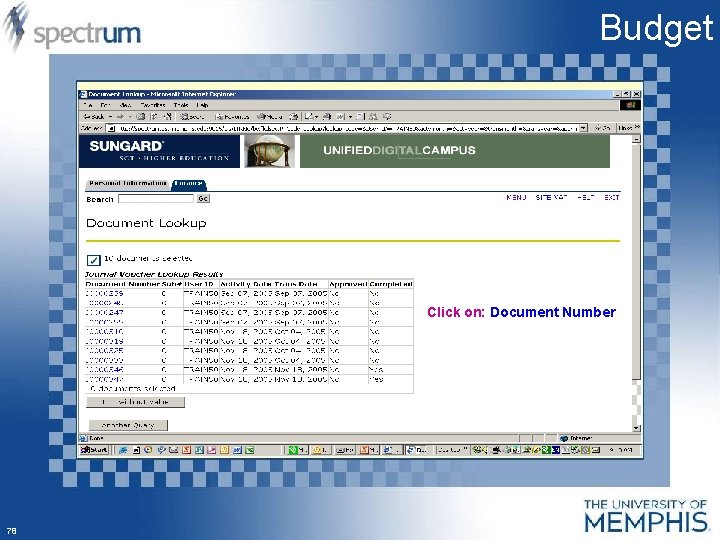Click the Back arrow in Internet Explorer toolbar
The height and width of the screenshot is (540, 720).
click(94, 117)
